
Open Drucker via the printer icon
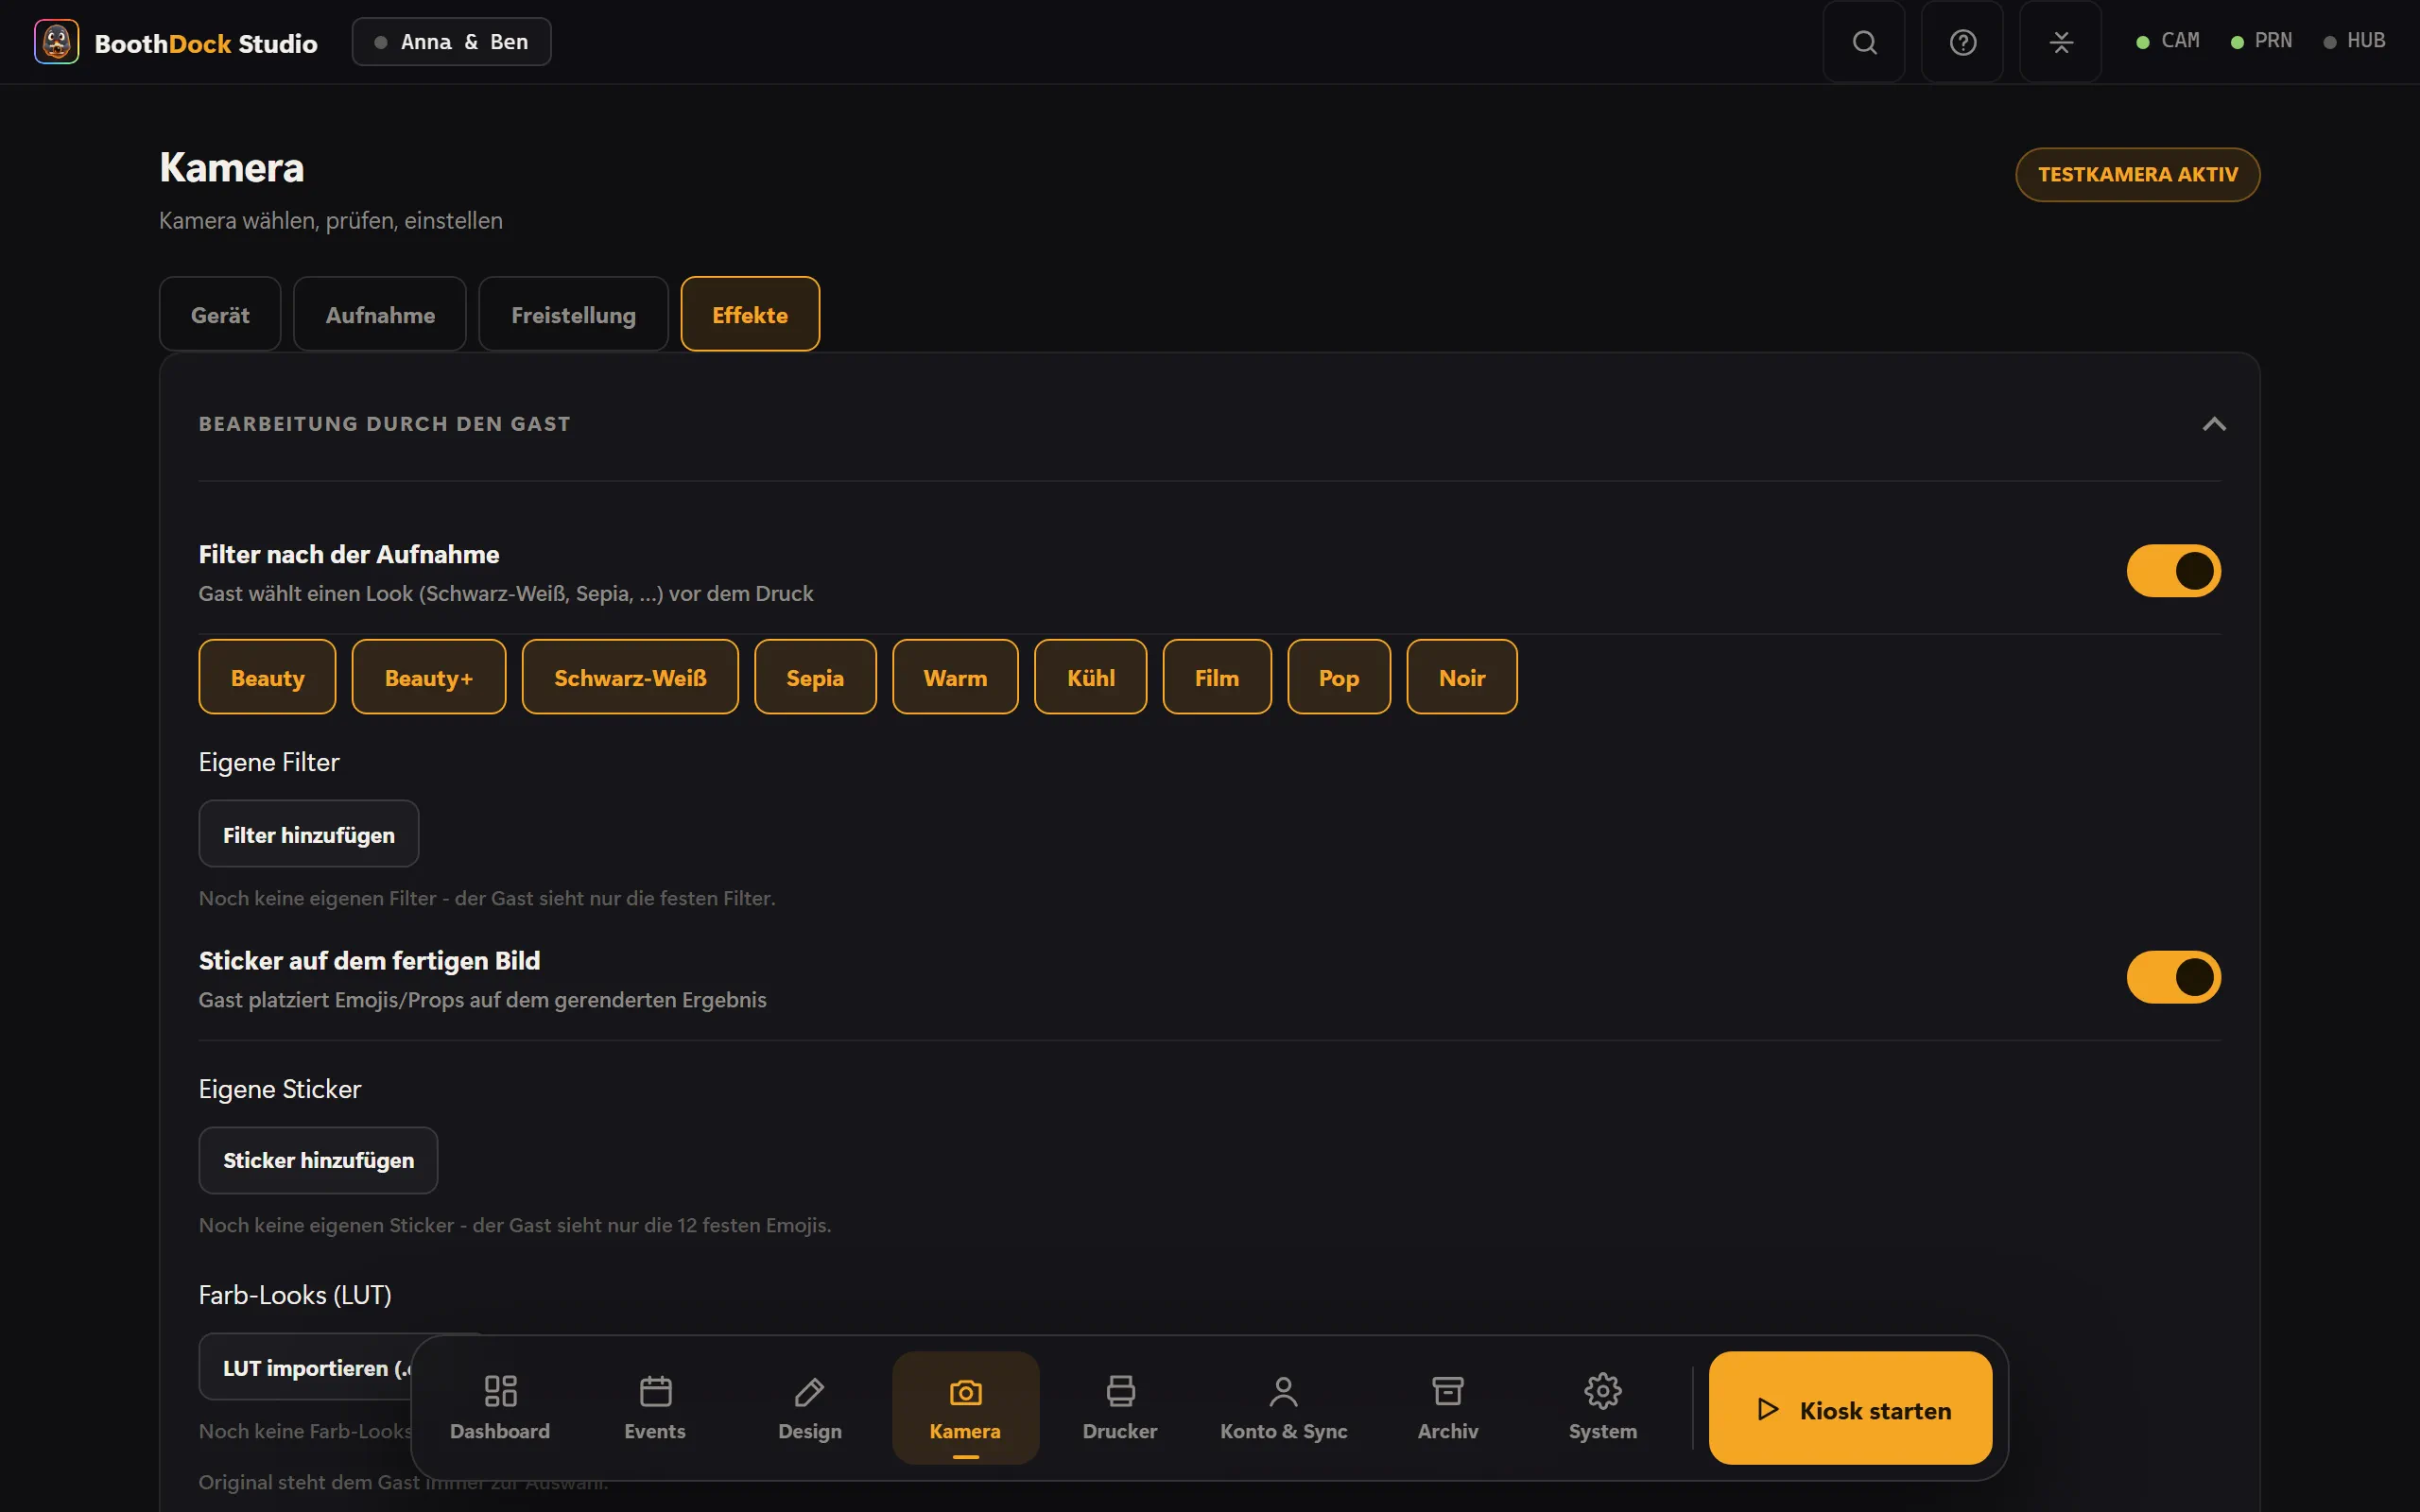[x=1120, y=1390]
